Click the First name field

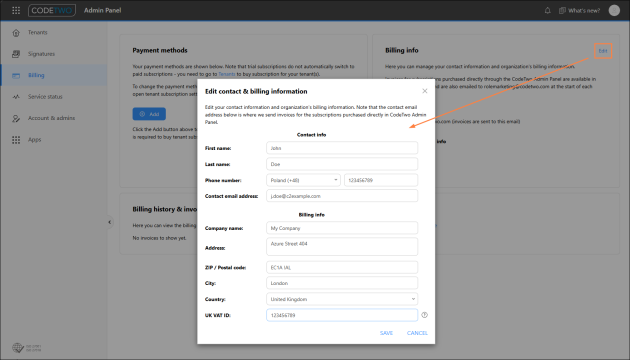pos(342,148)
